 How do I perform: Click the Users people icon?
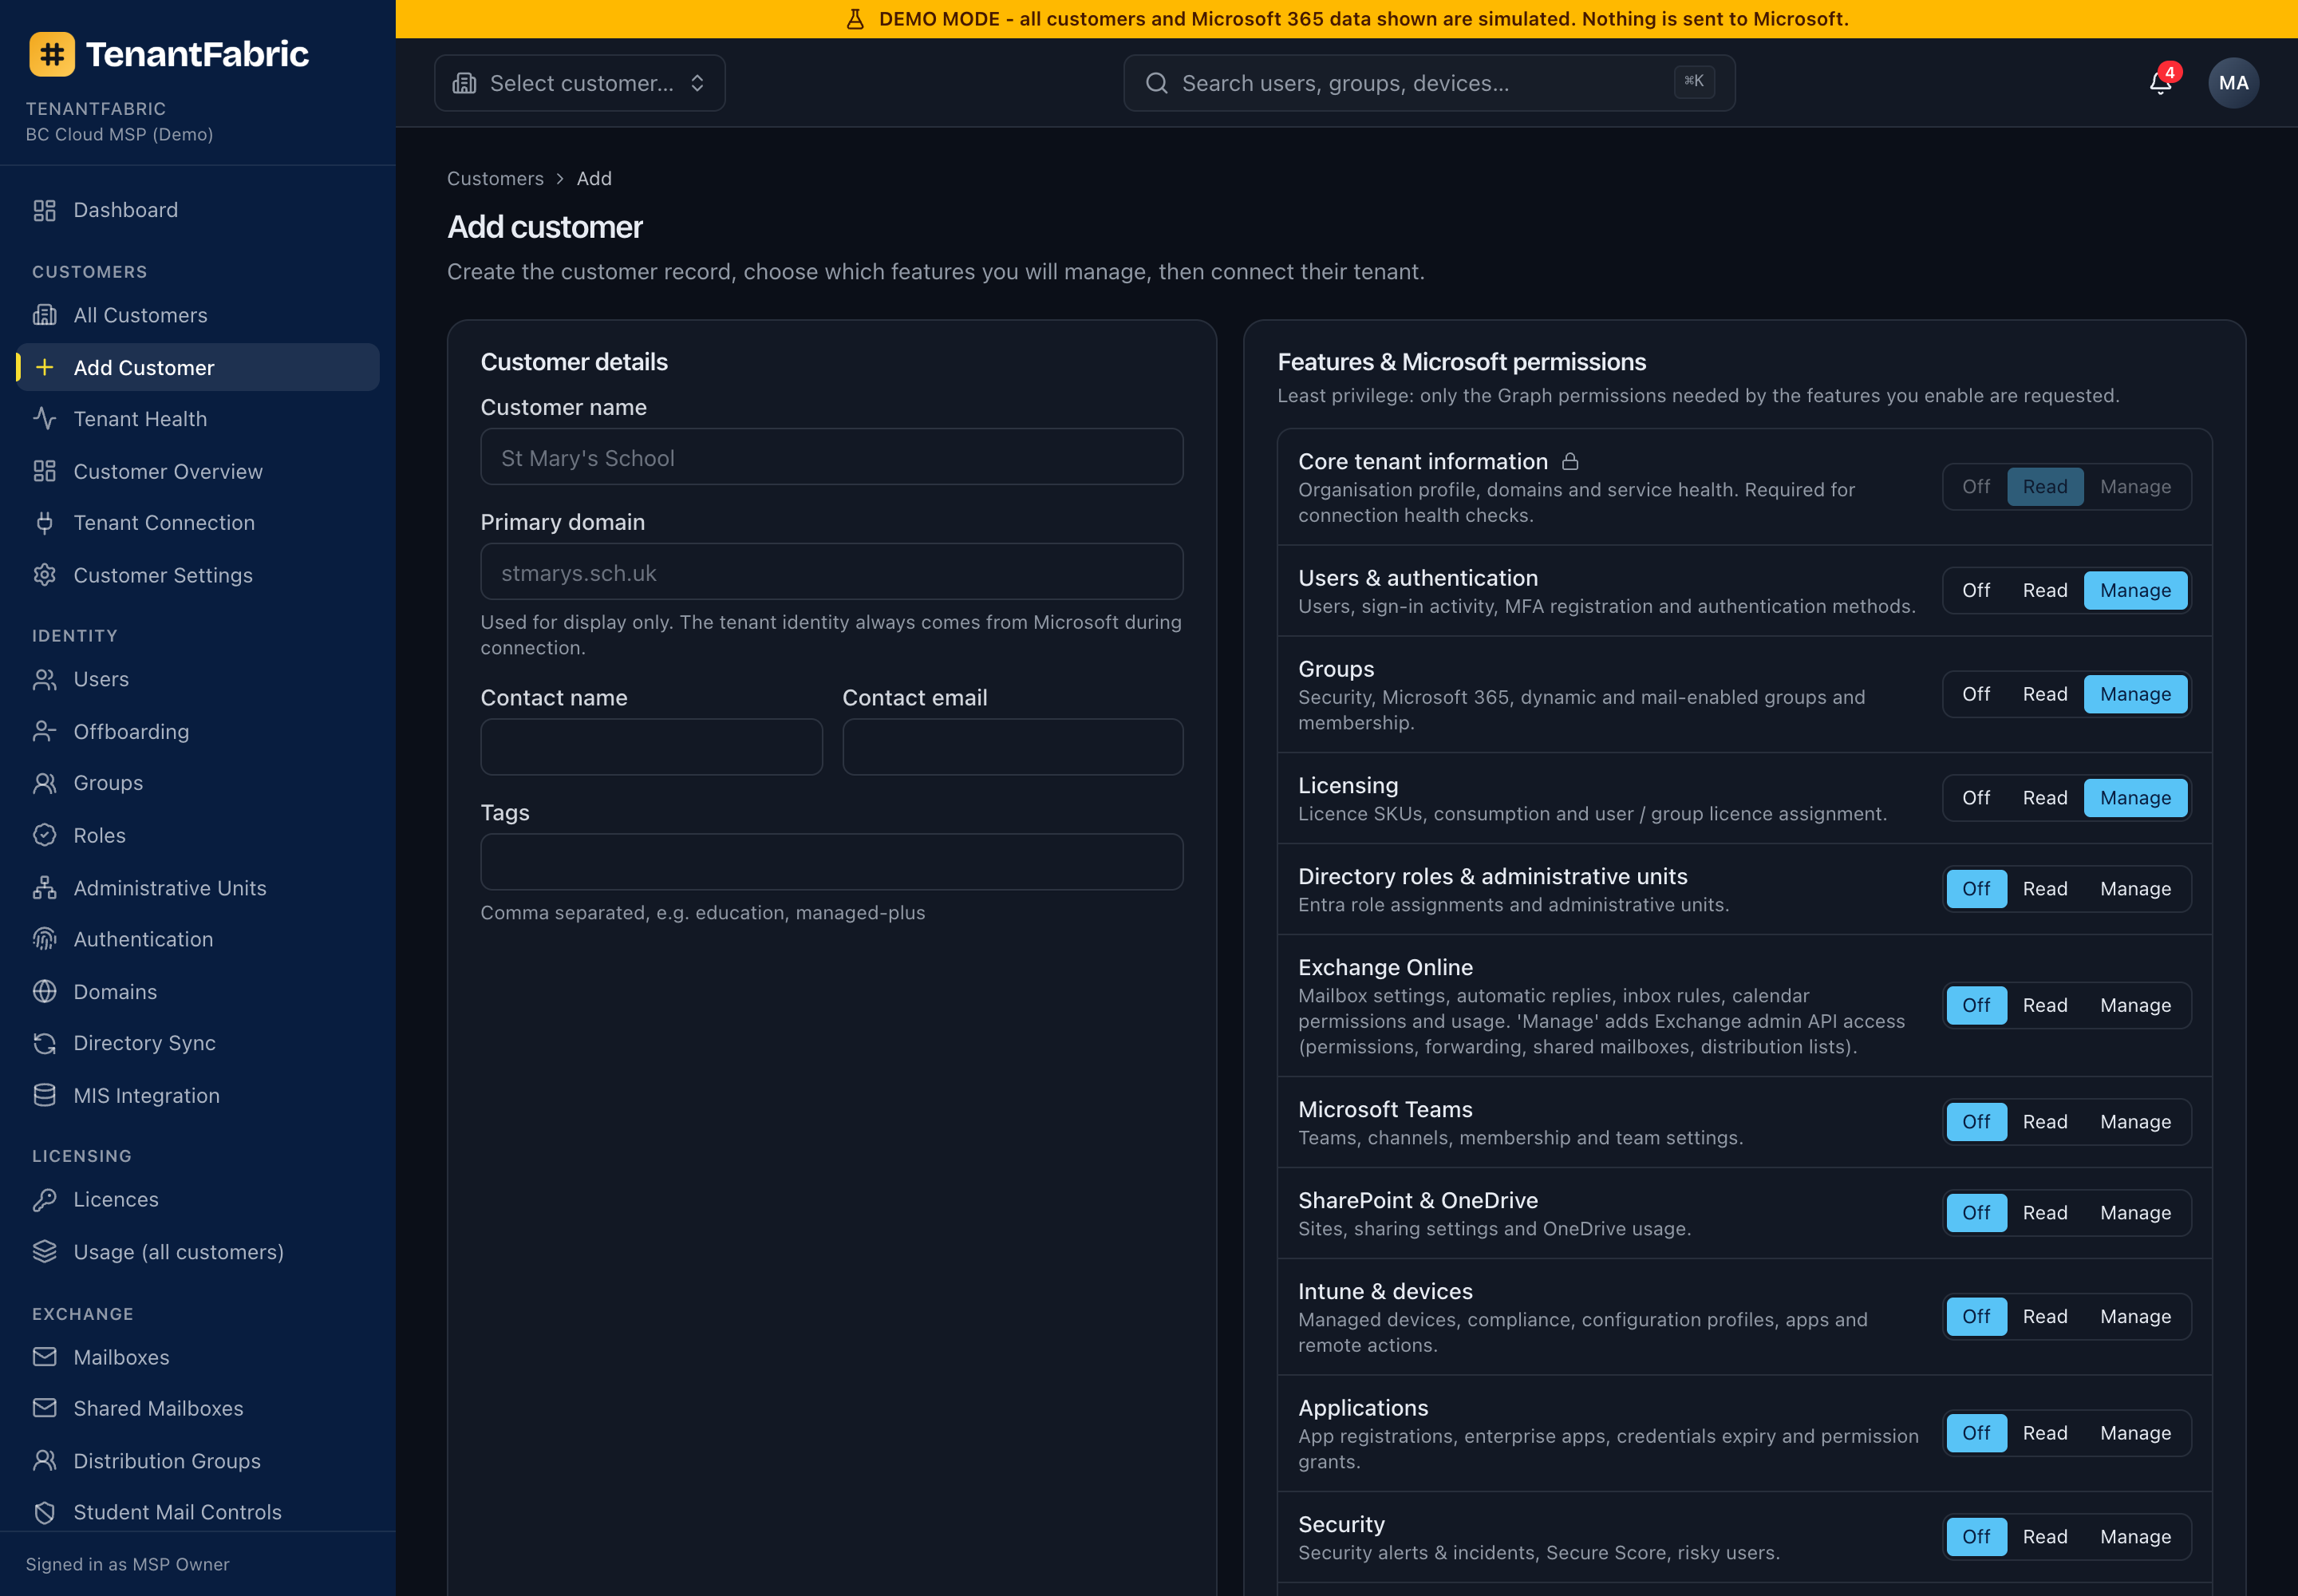pos(45,679)
